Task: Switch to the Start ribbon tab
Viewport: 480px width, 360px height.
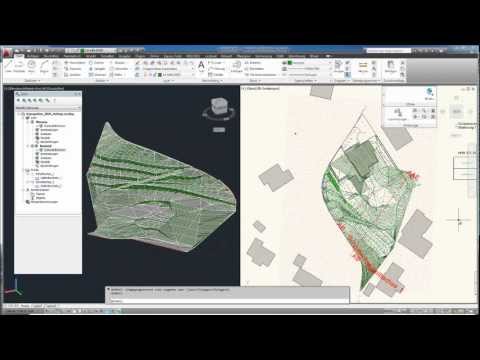Action: coord(19,56)
